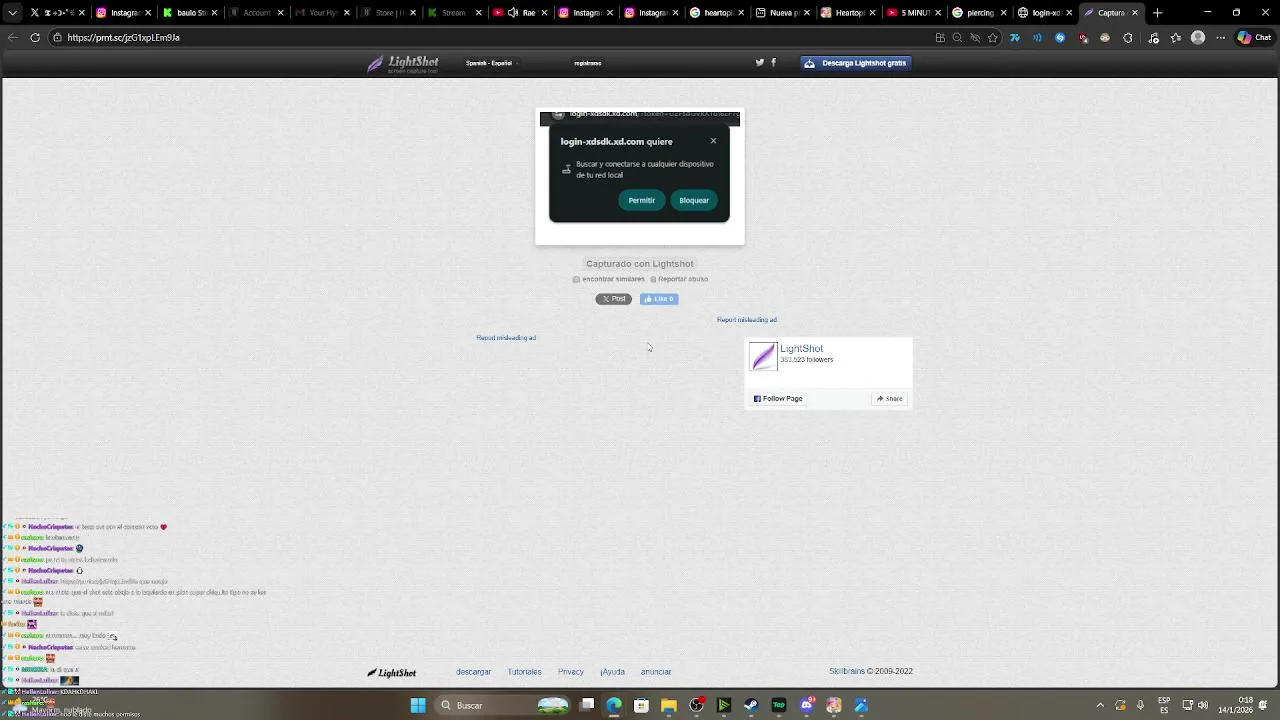1280x720 pixels.
Task: Switch to the X (Twitter) tab
Action: tap(55, 13)
